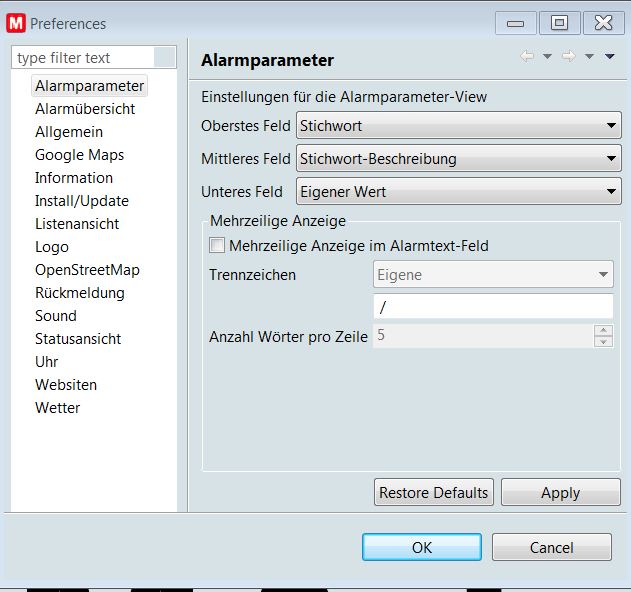Open the preferences view menu triangle
The image size is (631, 592).
(x=609, y=57)
